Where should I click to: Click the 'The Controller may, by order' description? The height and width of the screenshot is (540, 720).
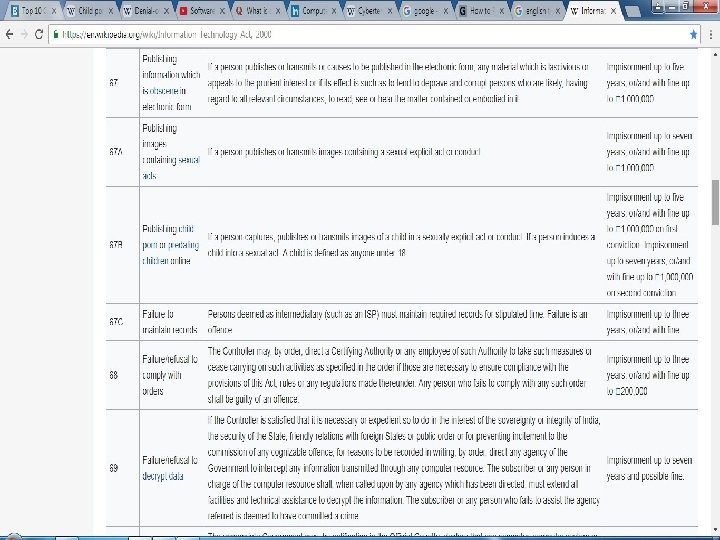pos(399,375)
